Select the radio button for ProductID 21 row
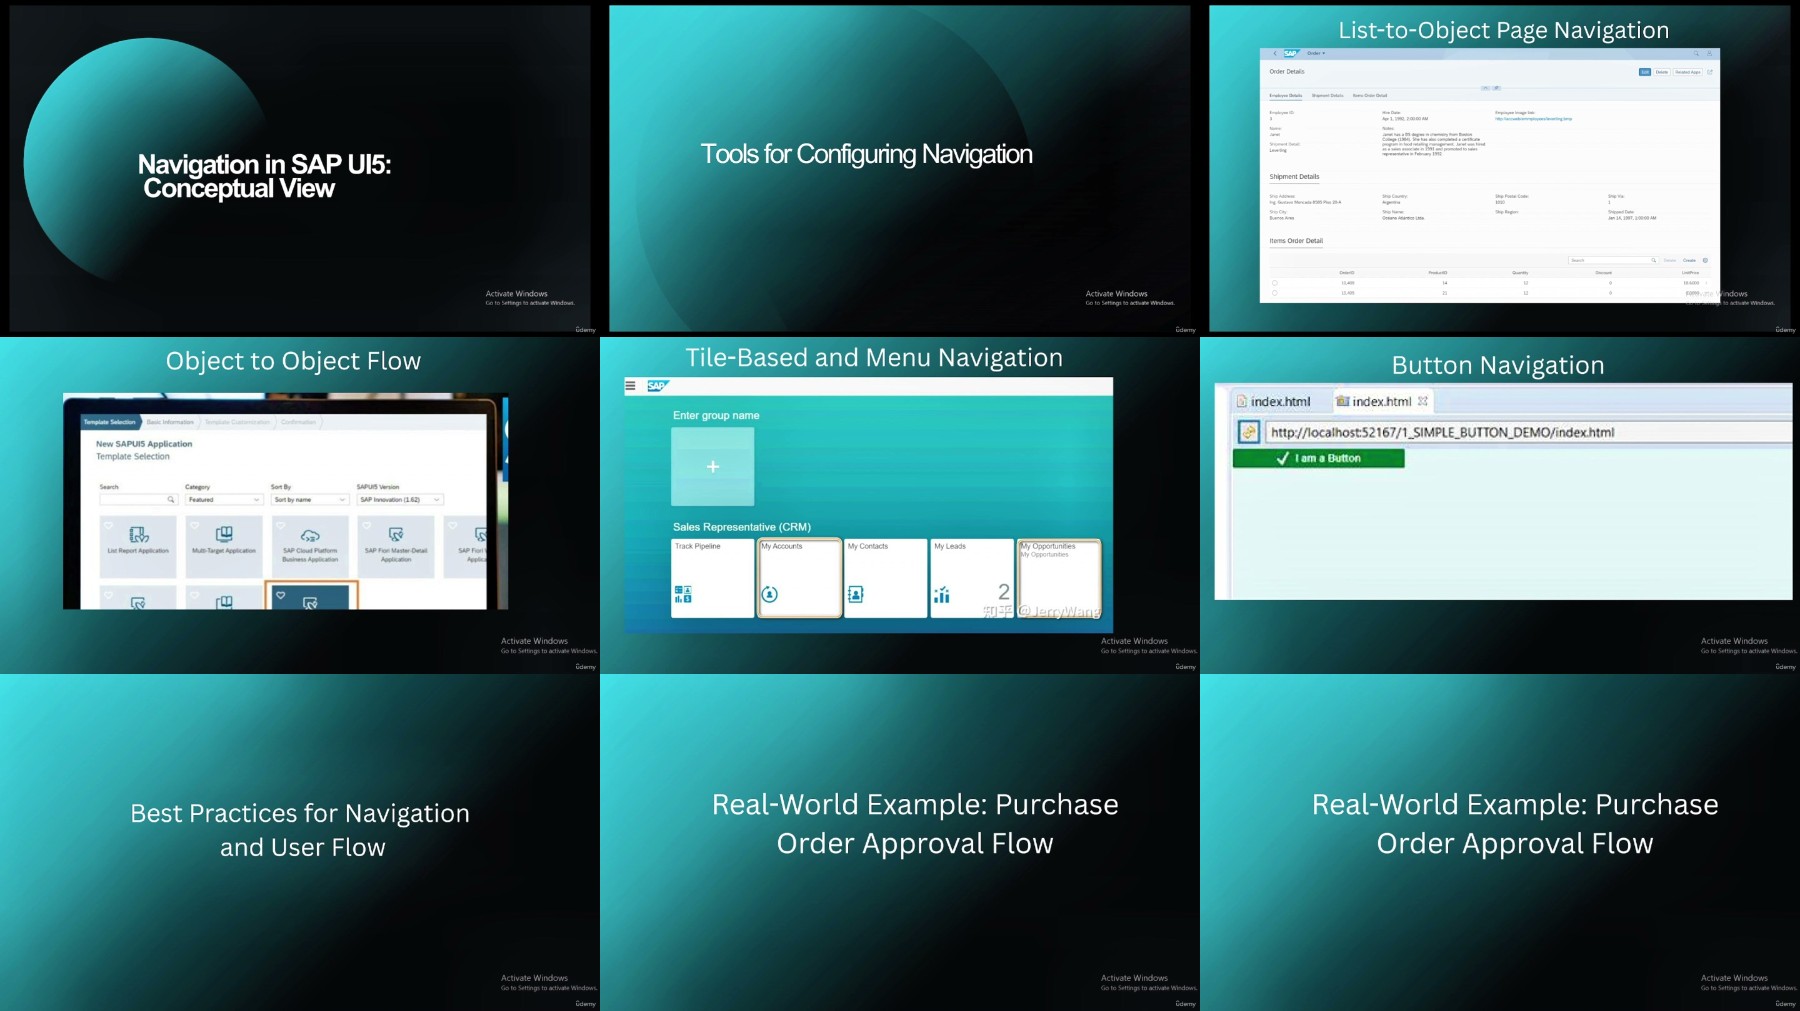 click(1275, 293)
